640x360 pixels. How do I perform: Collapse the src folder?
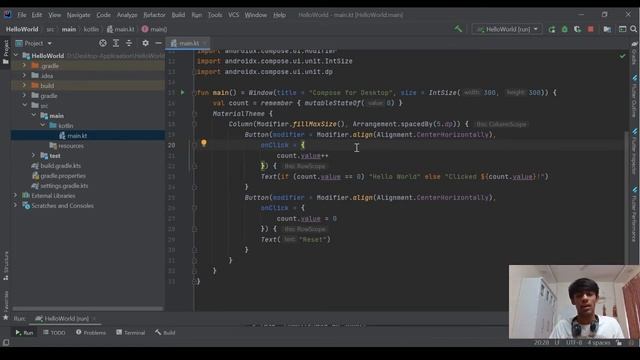(x=24, y=105)
